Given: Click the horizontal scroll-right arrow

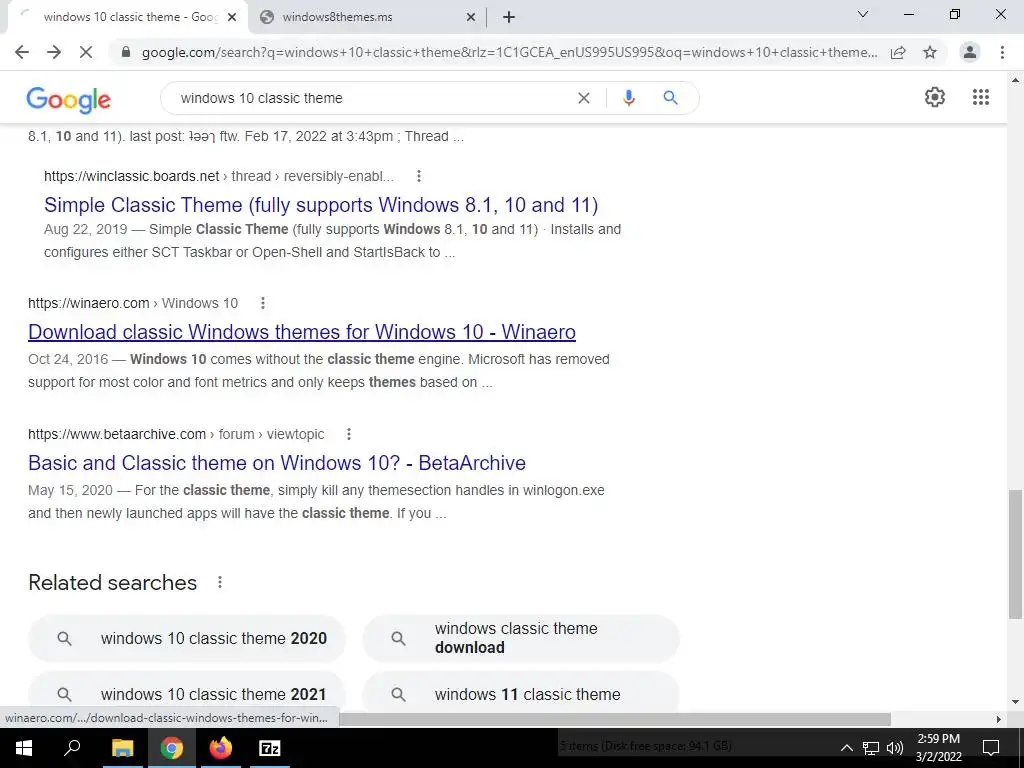Looking at the screenshot, I should click(x=998, y=719).
